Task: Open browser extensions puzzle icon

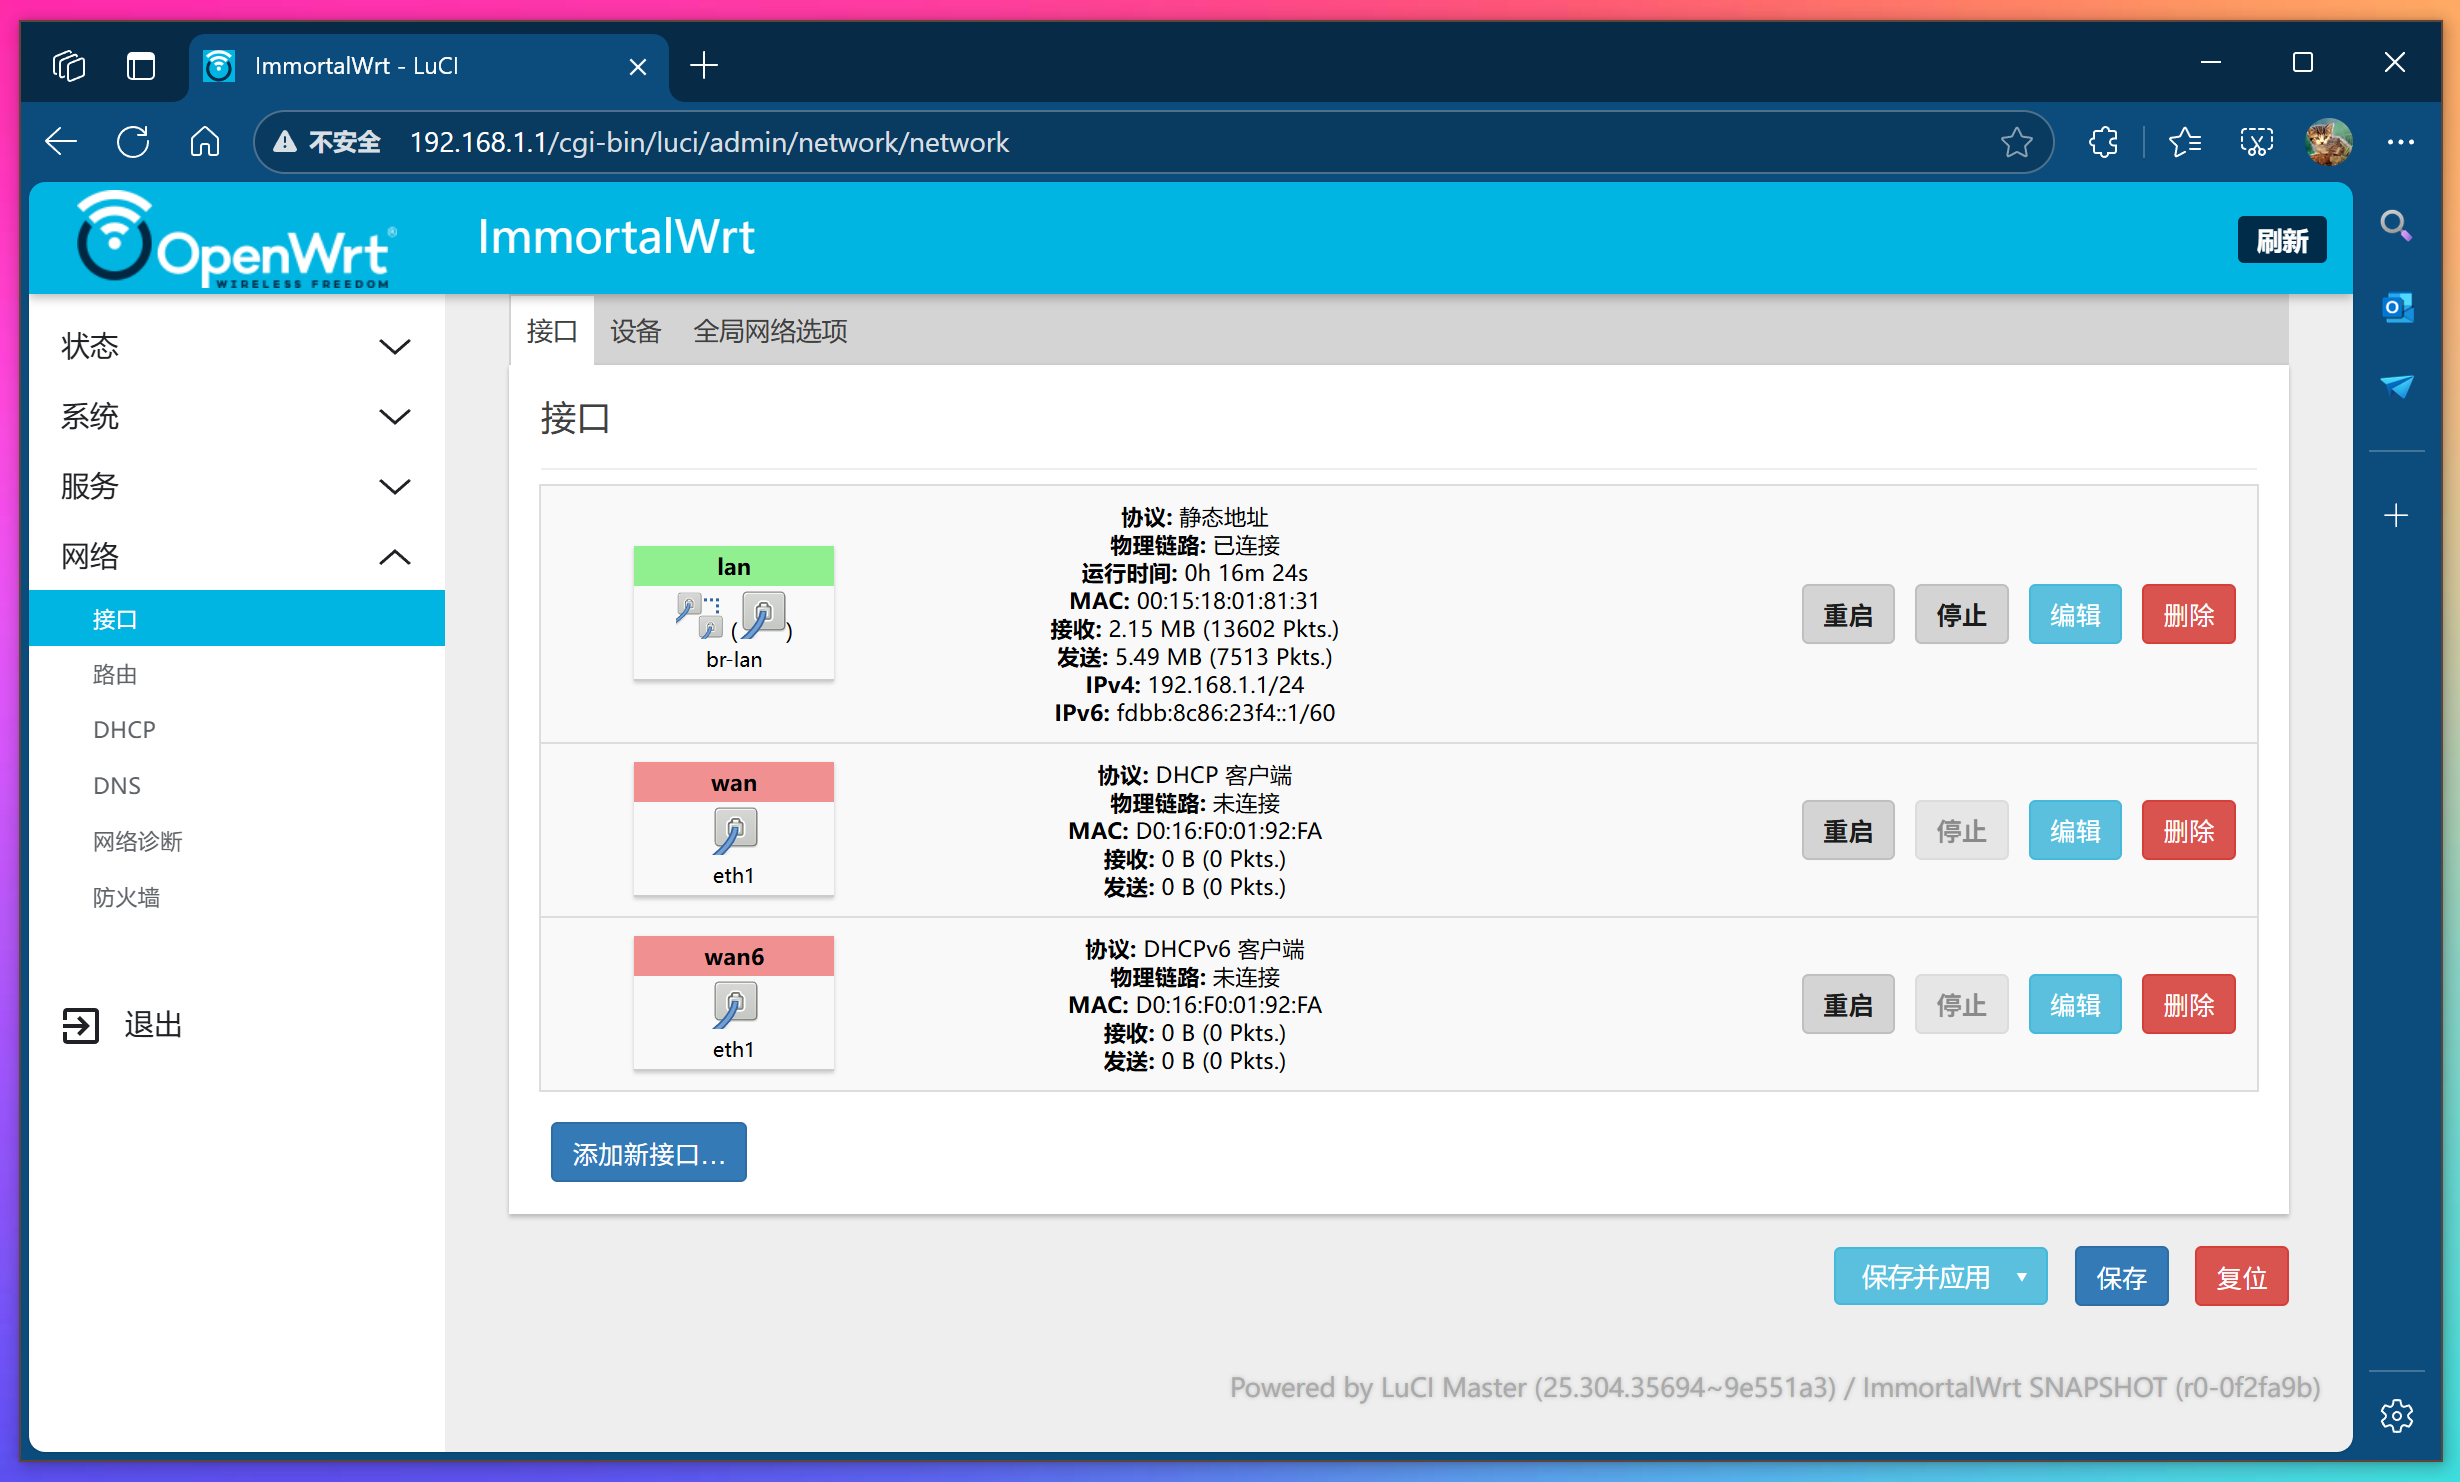Action: tap(2103, 142)
